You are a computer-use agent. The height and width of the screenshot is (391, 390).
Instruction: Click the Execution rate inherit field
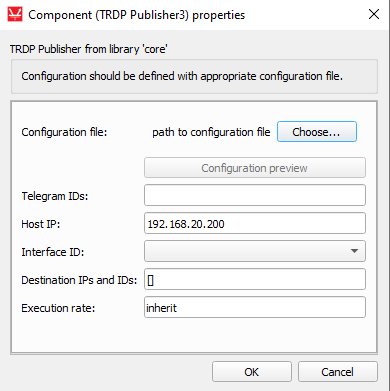pyautogui.click(x=255, y=307)
